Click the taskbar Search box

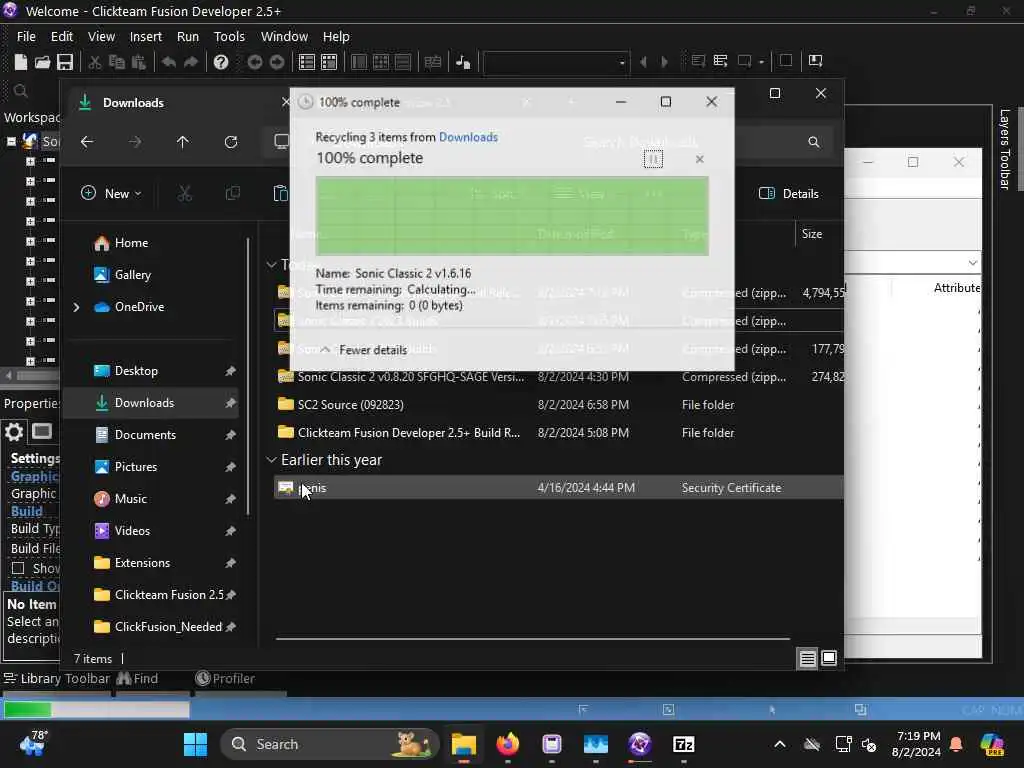[x=330, y=744]
